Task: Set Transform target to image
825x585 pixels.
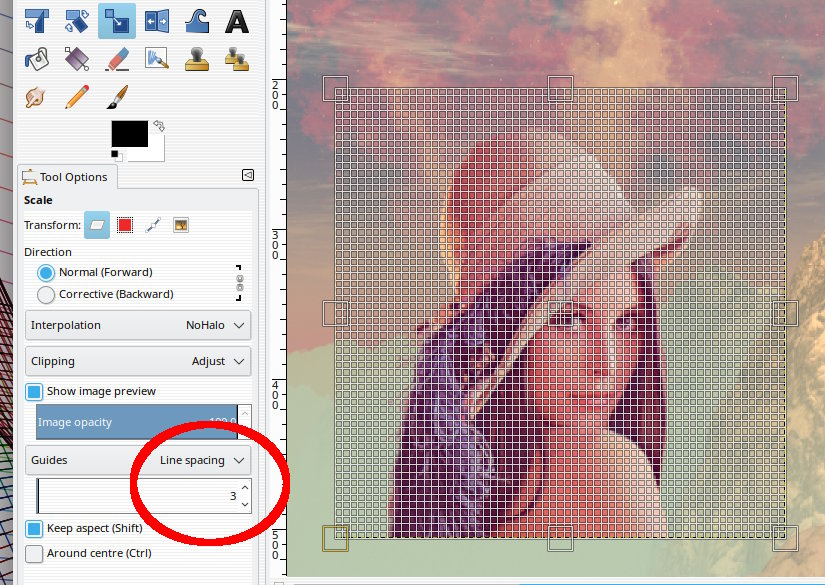Action: click(x=180, y=225)
